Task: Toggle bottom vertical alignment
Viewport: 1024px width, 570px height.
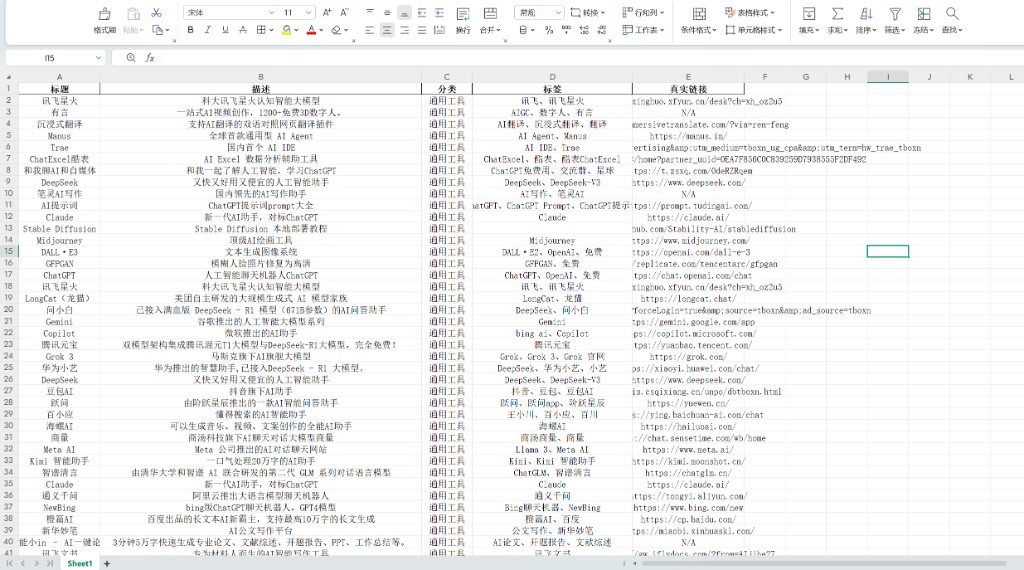Action: click(405, 12)
